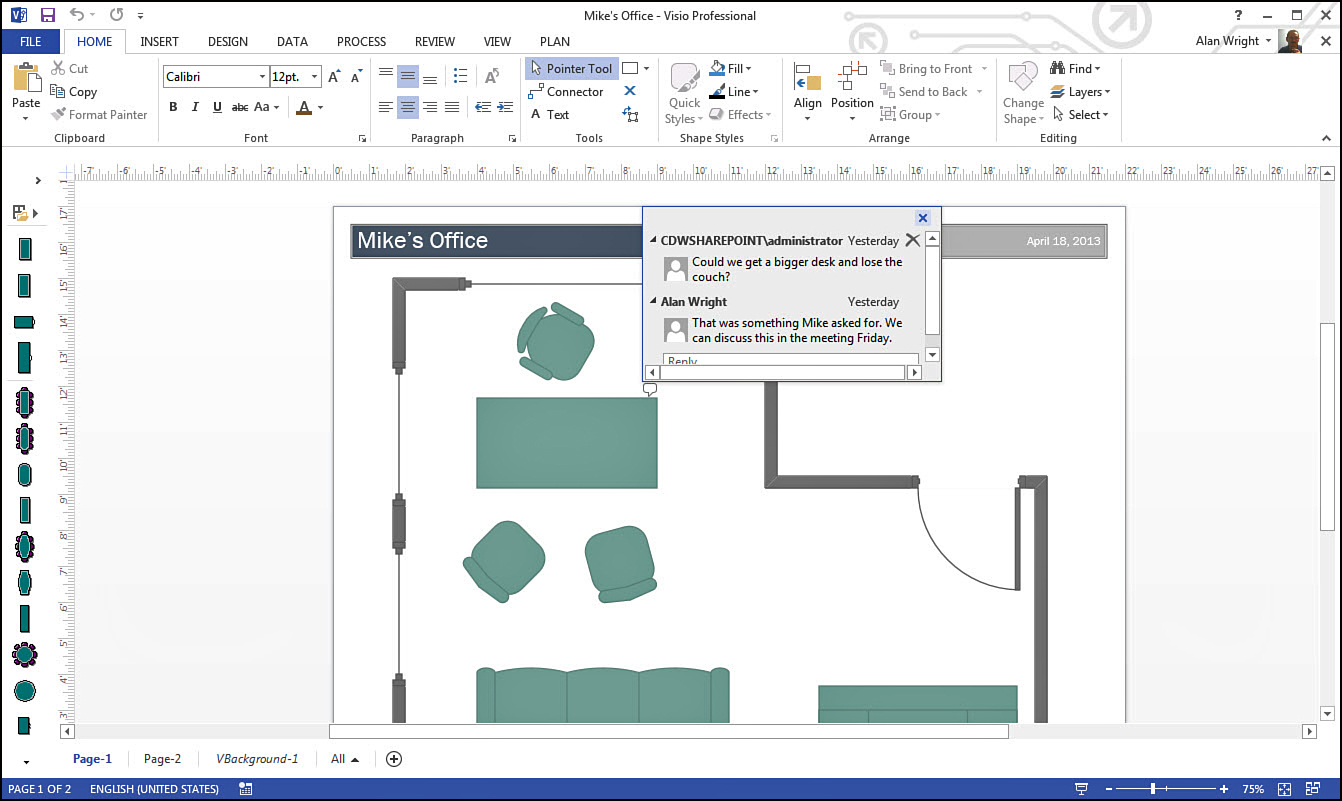Click the zoom slider handle
This screenshot has height=801, width=1342.
1154,789
